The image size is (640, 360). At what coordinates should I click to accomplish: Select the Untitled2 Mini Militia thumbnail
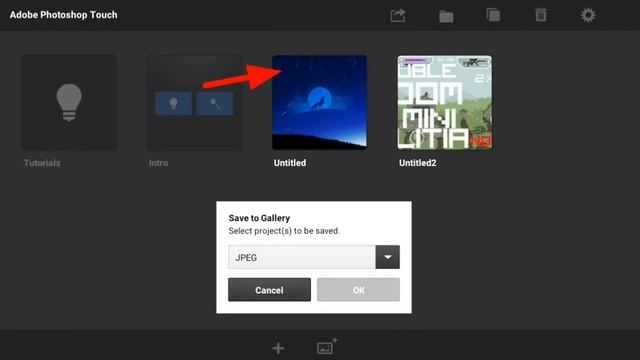pyautogui.click(x=445, y=102)
